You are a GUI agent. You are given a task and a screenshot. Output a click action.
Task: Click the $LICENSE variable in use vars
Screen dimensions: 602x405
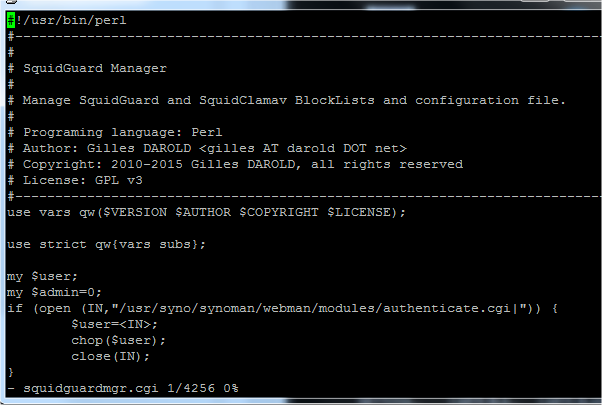click(x=359, y=212)
